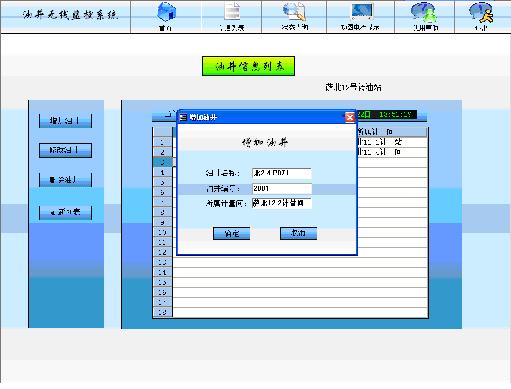
Task: Click the first left sidebar button
Action: click(65, 121)
